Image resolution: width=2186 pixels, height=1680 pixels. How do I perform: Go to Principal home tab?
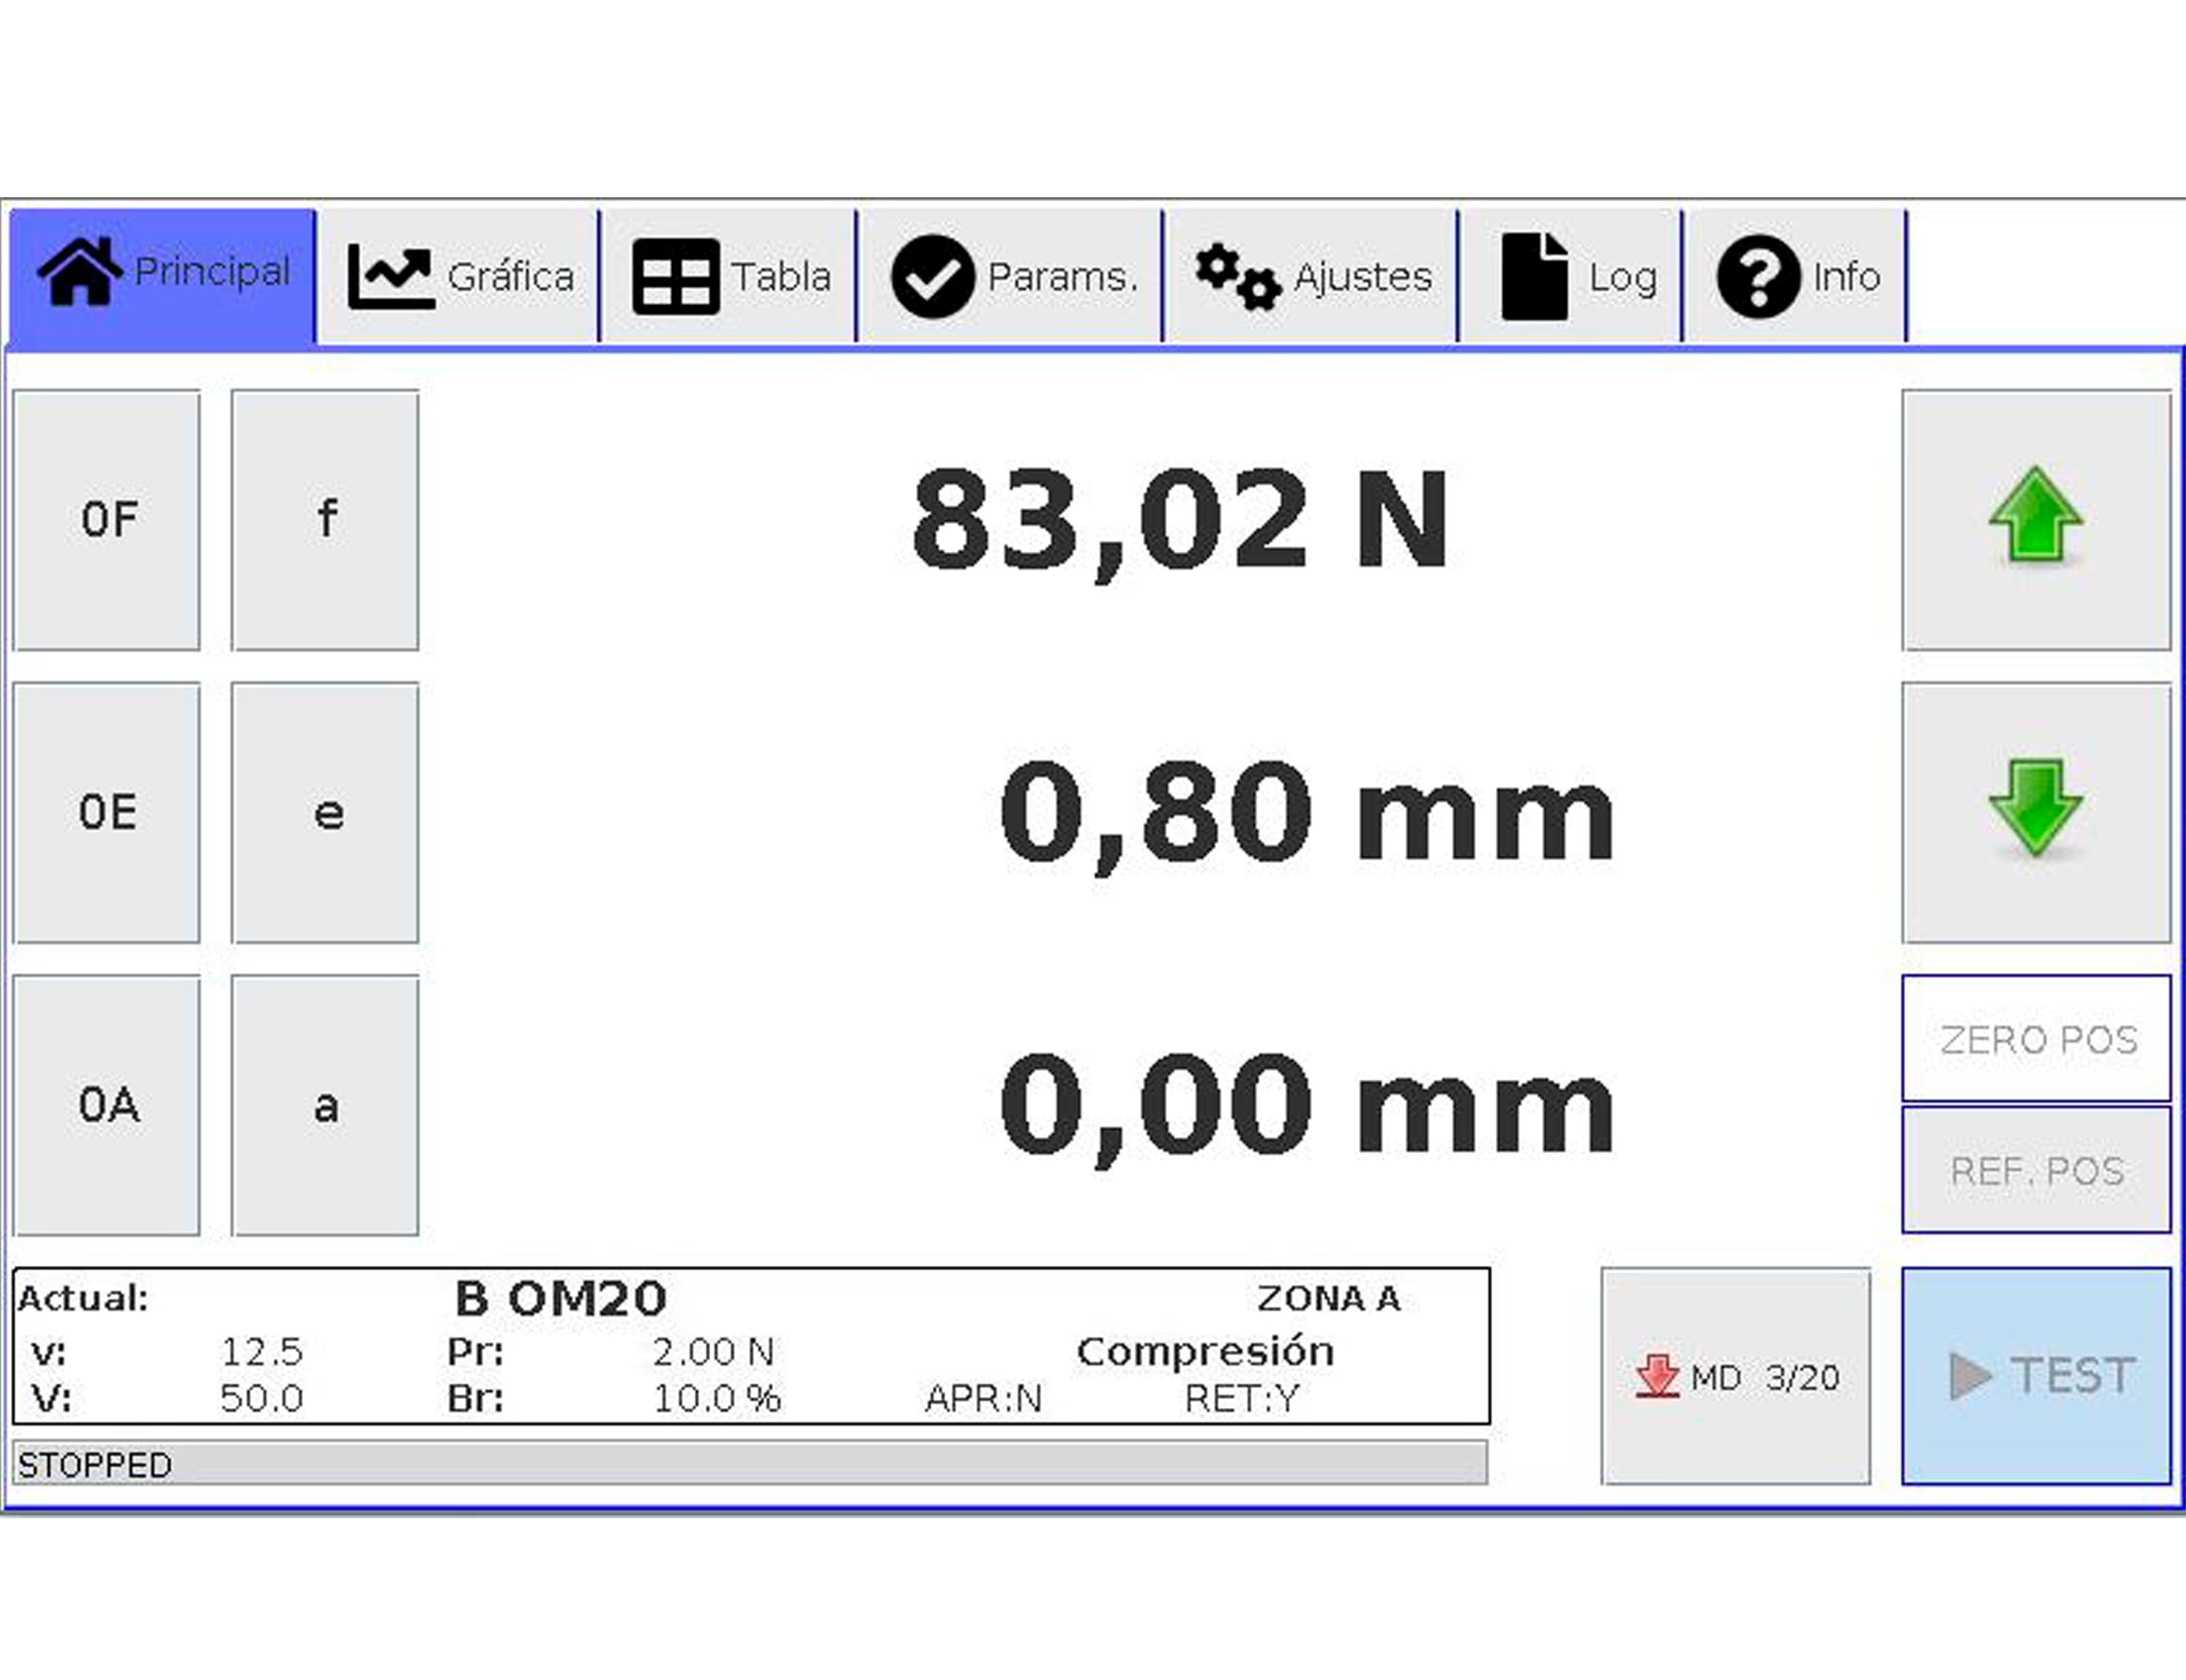pos(162,274)
